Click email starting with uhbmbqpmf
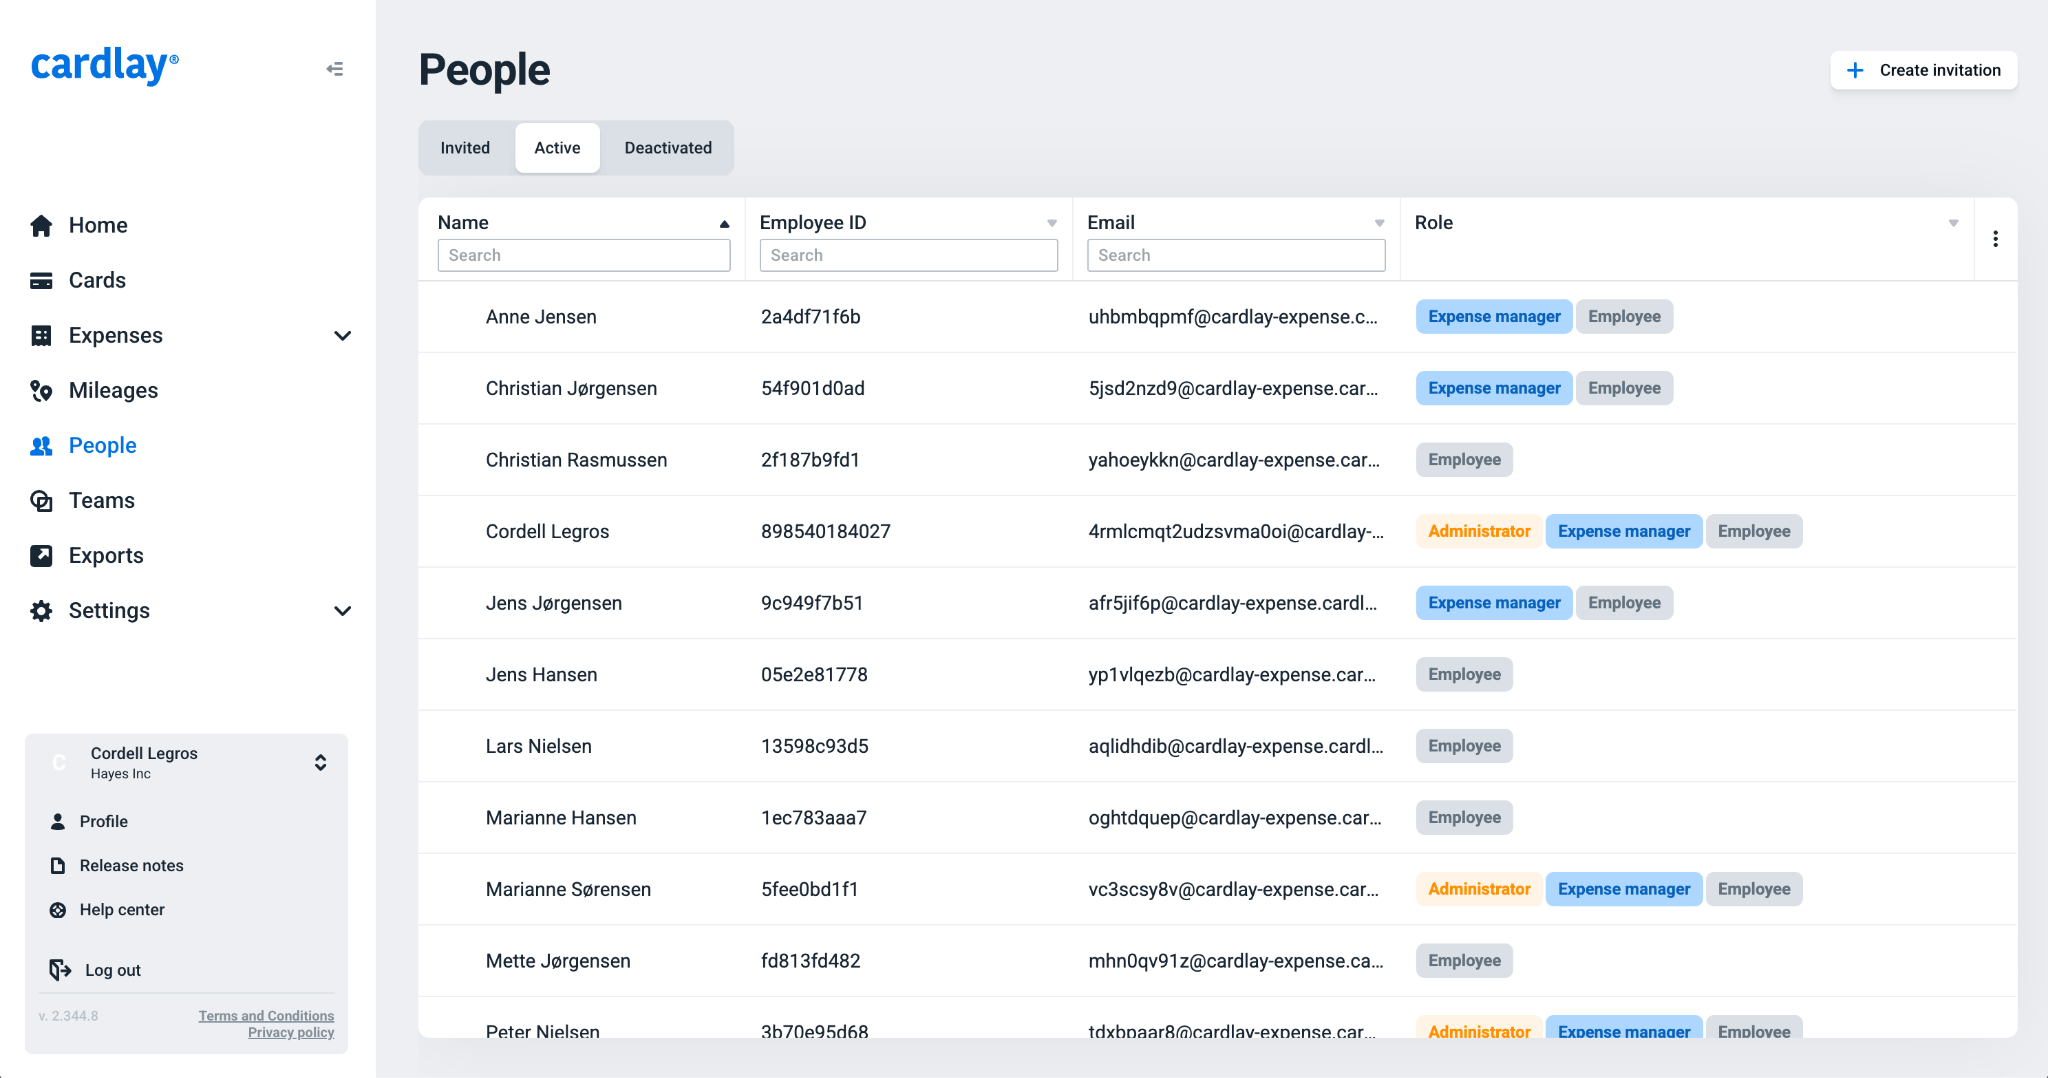2048x1078 pixels. point(1232,317)
